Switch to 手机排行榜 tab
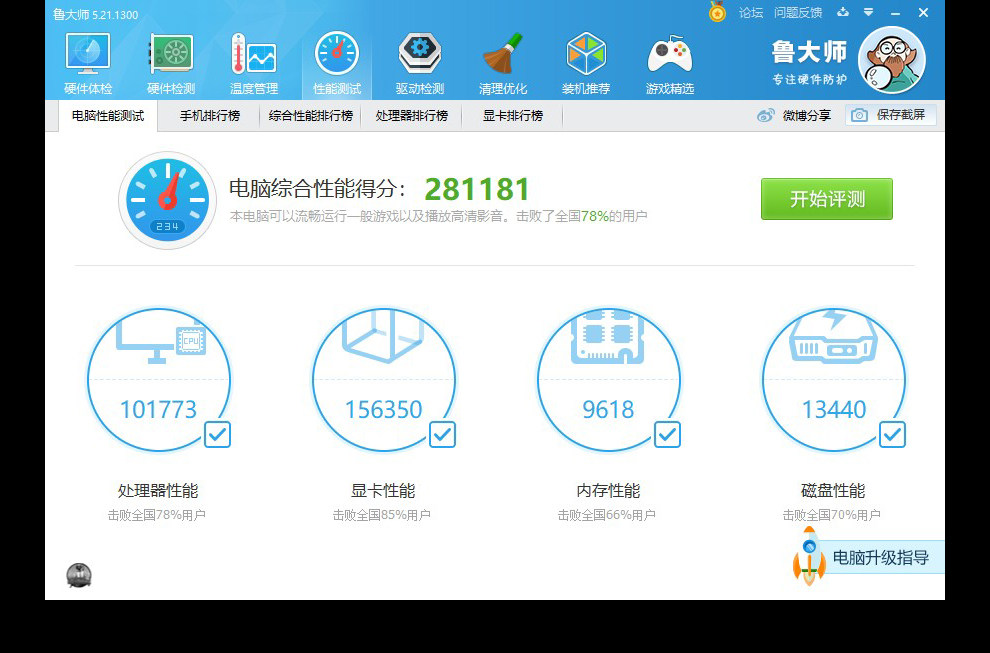Image resolution: width=990 pixels, height=653 pixels. pyautogui.click(x=210, y=116)
